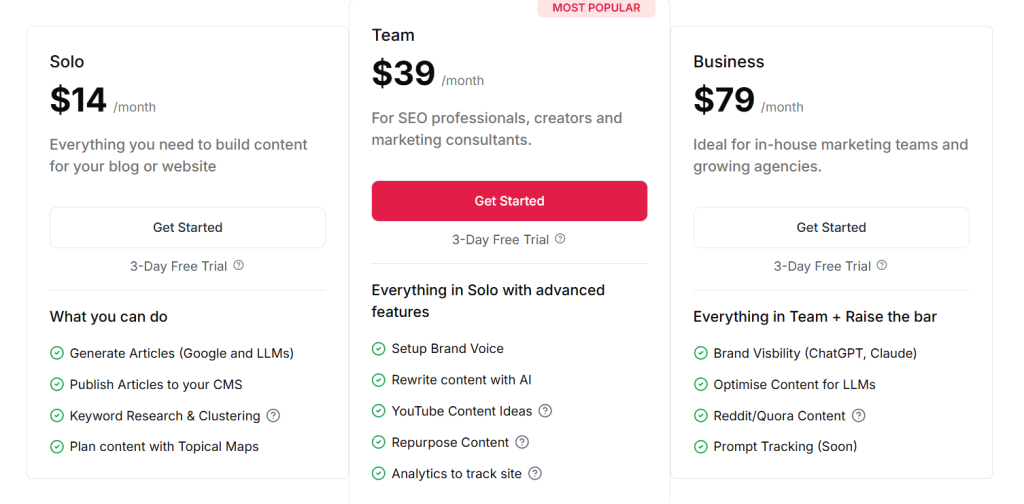This screenshot has height=504, width=1024.
Task: Show info icon beside Business 3-Day Free Trial
Action: click(x=882, y=266)
